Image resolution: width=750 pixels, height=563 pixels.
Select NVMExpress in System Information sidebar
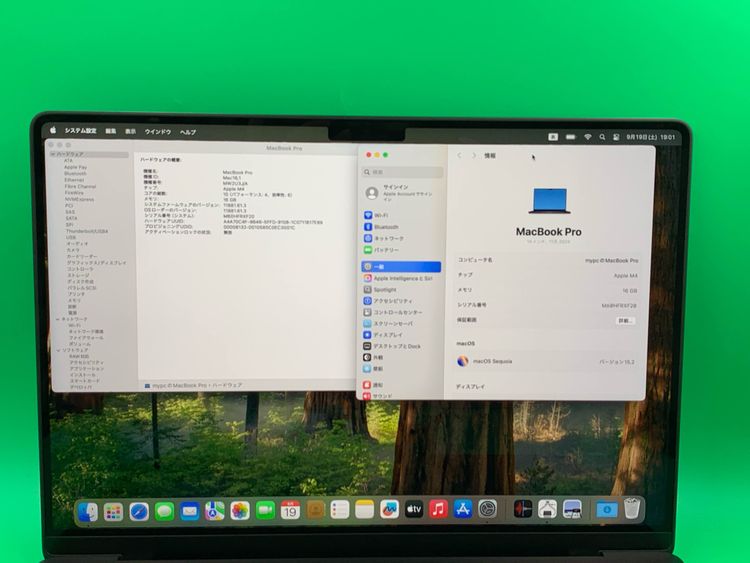(79, 199)
